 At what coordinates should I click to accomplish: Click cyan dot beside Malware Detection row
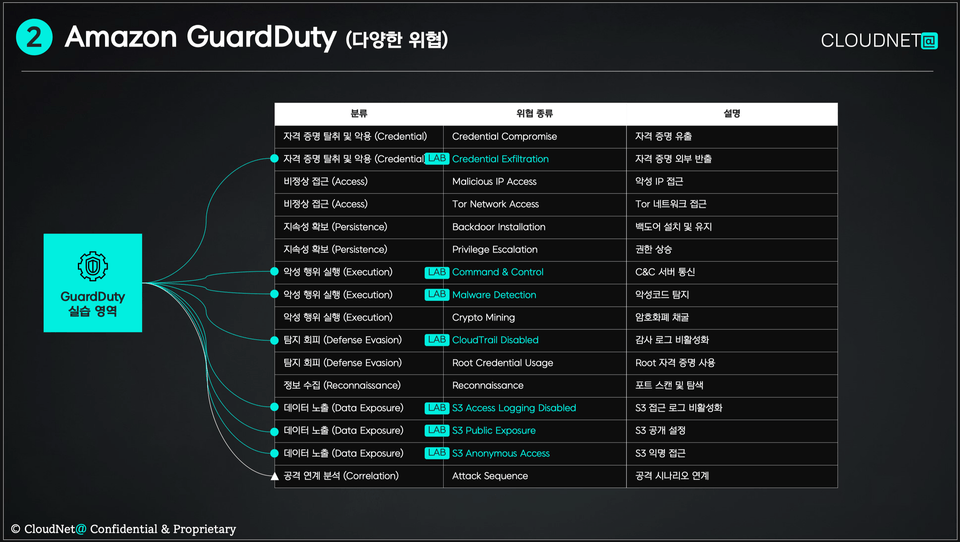pos(274,295)
